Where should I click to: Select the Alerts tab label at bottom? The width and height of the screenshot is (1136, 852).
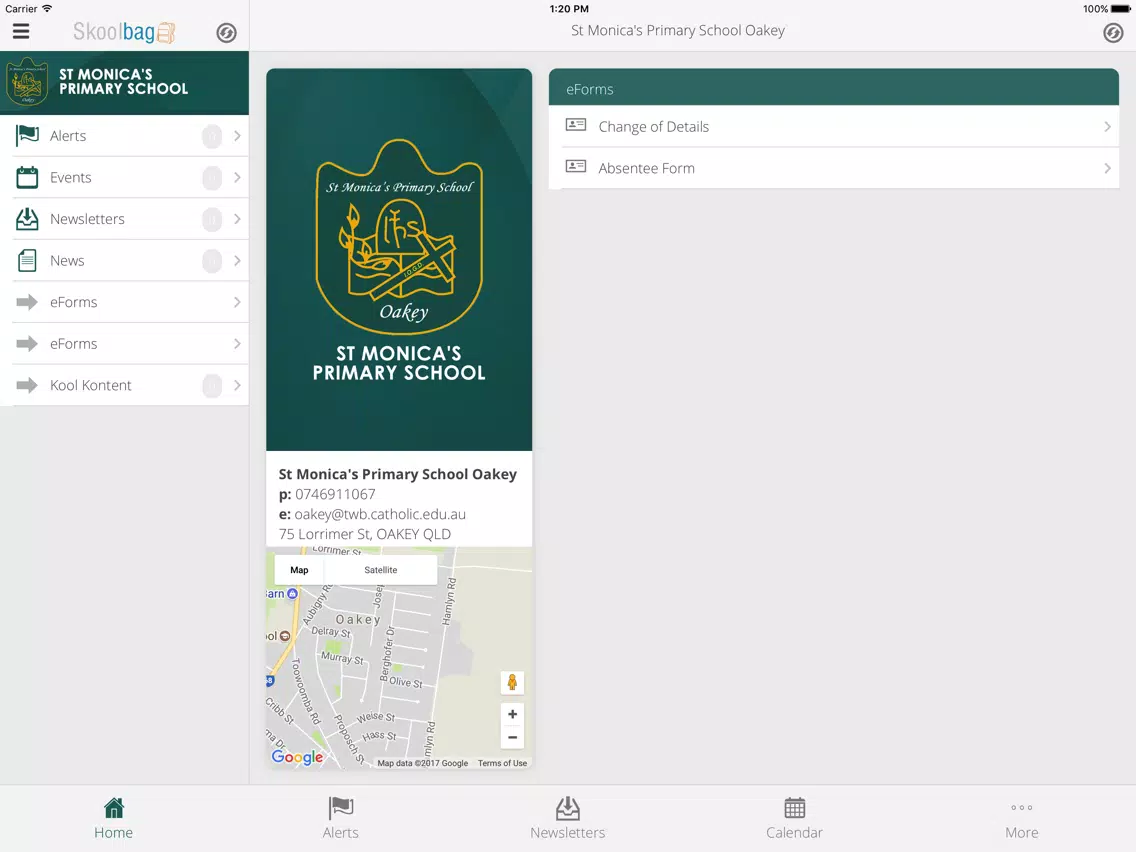click(341, 832)
